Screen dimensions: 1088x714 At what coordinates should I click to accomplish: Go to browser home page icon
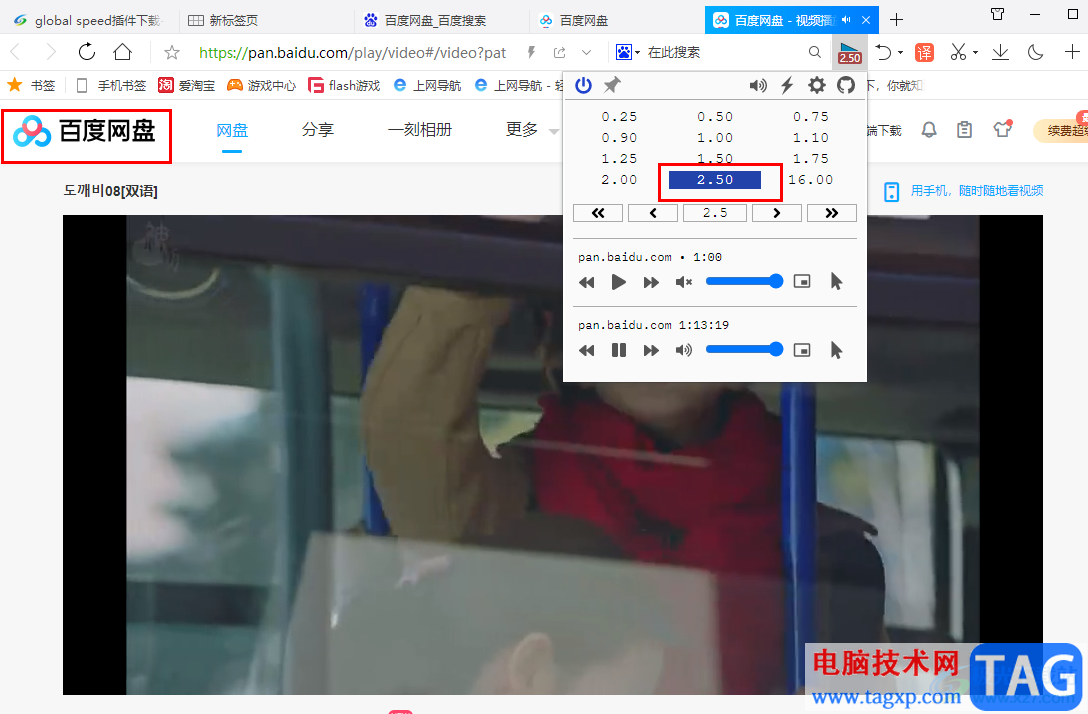point(123,52)
